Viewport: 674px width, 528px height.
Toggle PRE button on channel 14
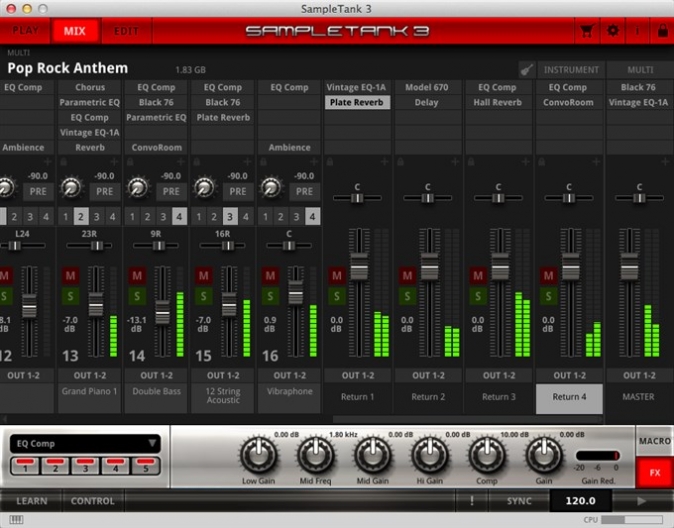point(171,191)
